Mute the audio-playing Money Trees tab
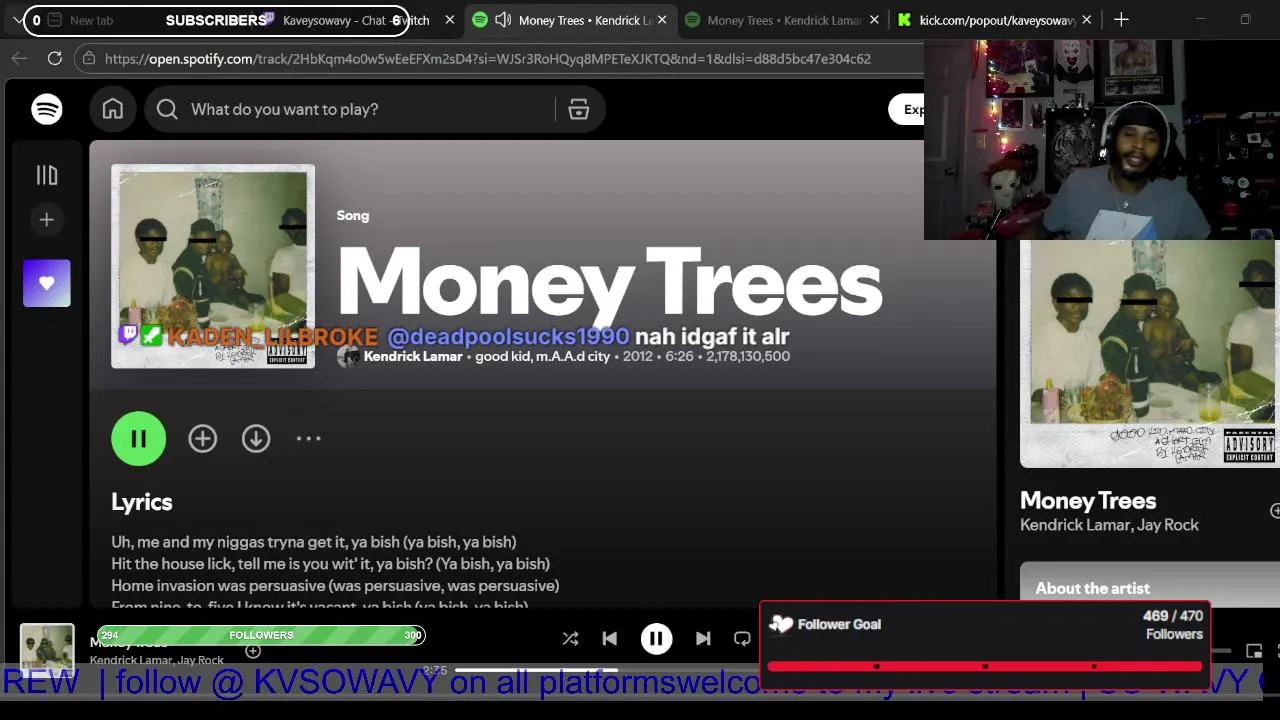Screen dimensions: 1280x720 point(503,20)
